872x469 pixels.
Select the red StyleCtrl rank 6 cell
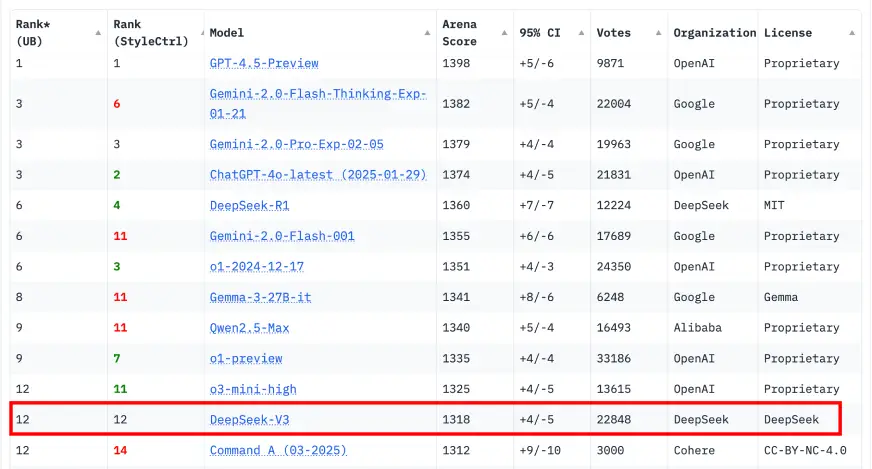pos(117,103)
